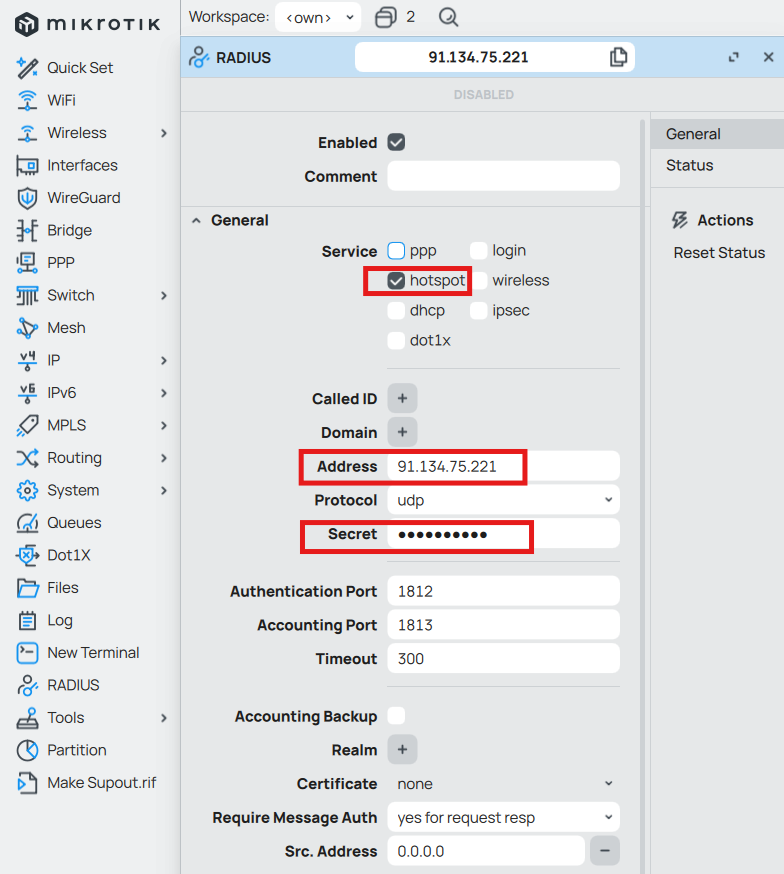Click Reset Status action
The width and height of the screenshot is (784, 874).
coord(719,253)
